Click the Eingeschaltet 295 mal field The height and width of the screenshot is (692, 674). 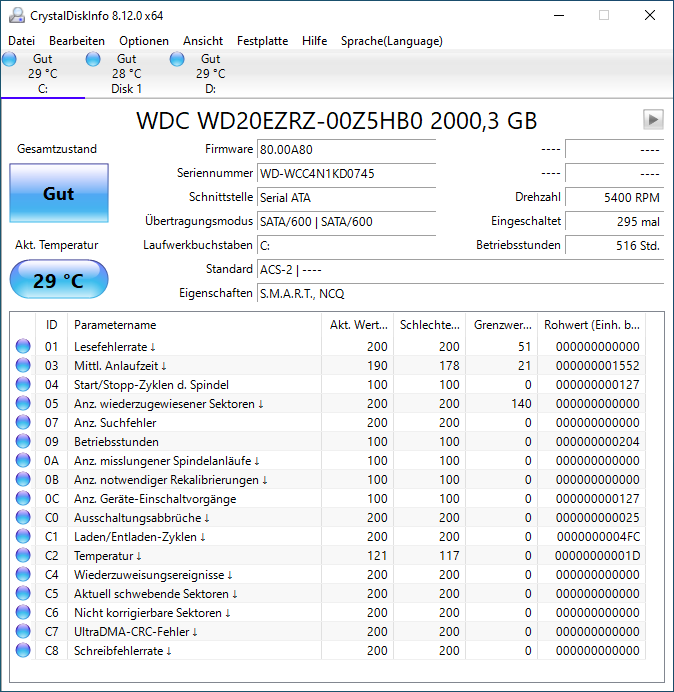click(614, 221)
